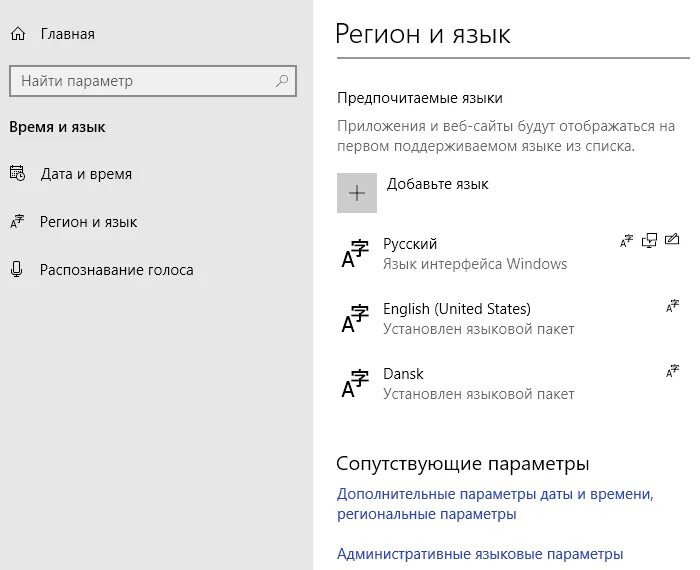
Task: Go to the Главная settings page
Action: (x=67, y=34)
